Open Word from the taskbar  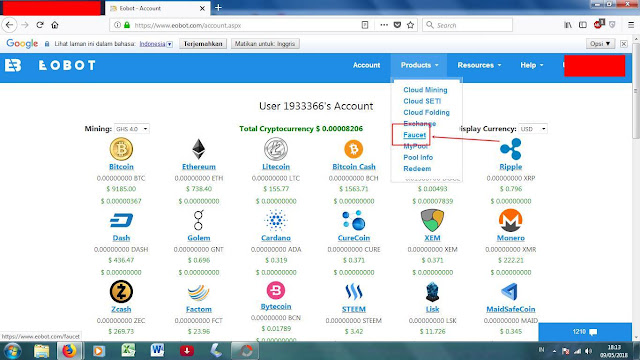pos(158,351)
